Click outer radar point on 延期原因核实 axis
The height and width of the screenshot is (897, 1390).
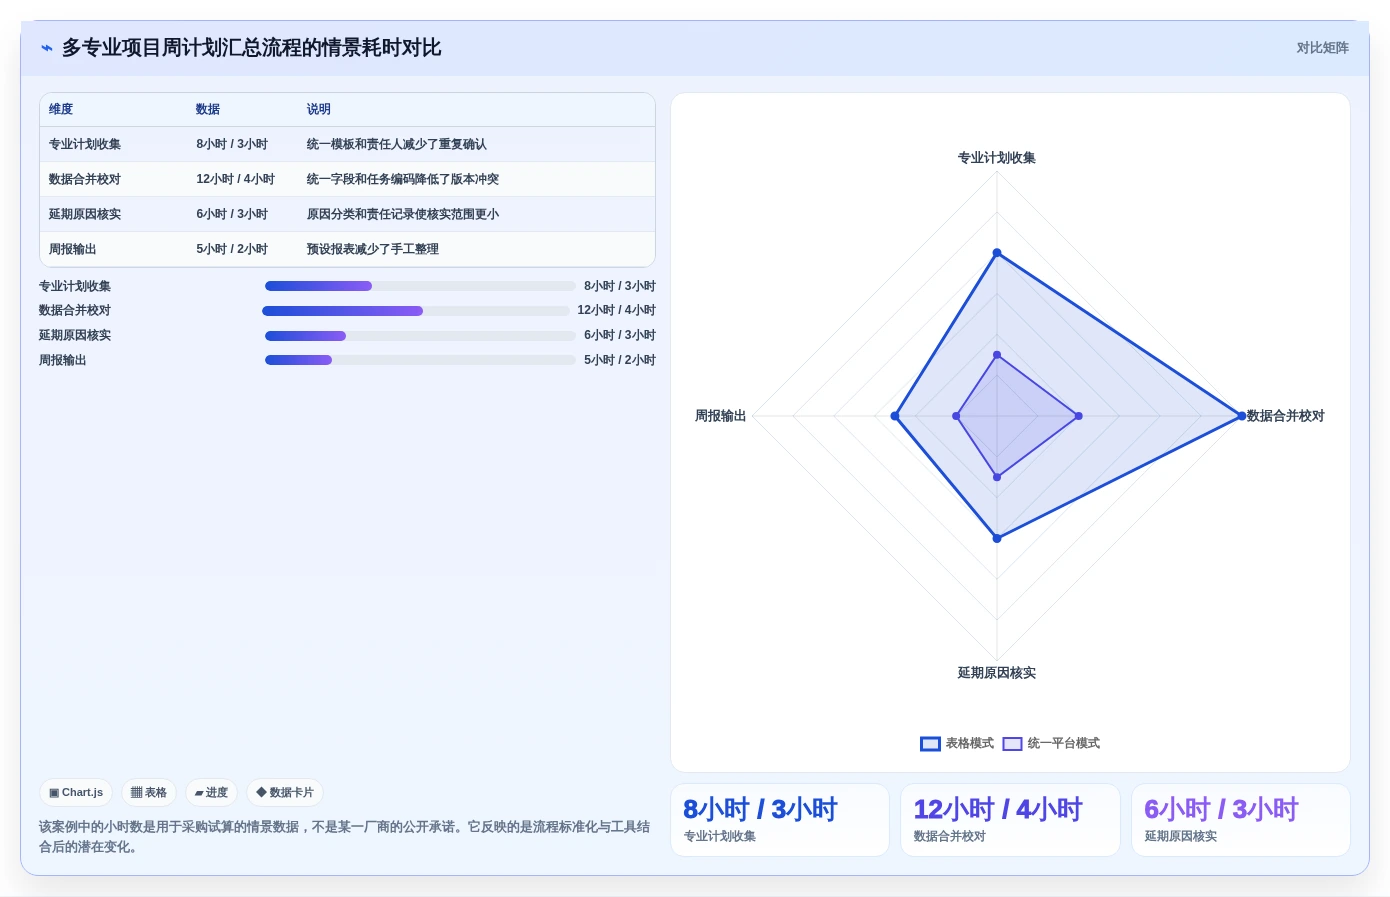(996, 538)
